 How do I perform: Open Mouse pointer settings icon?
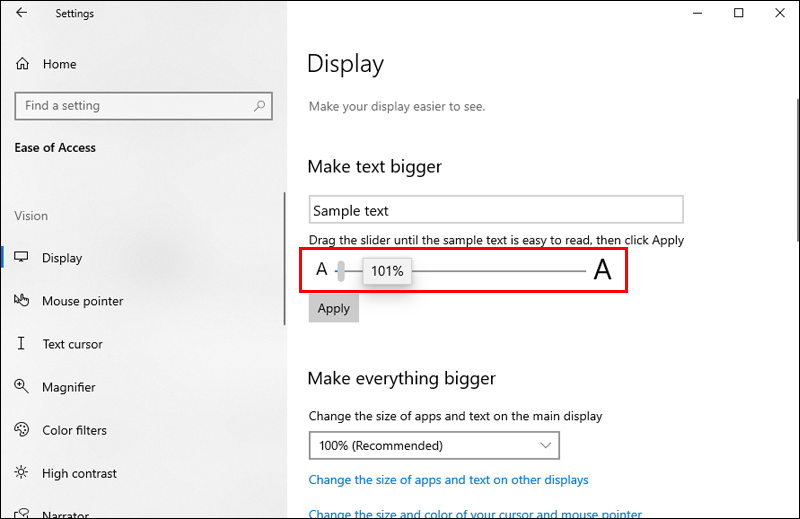21,300
